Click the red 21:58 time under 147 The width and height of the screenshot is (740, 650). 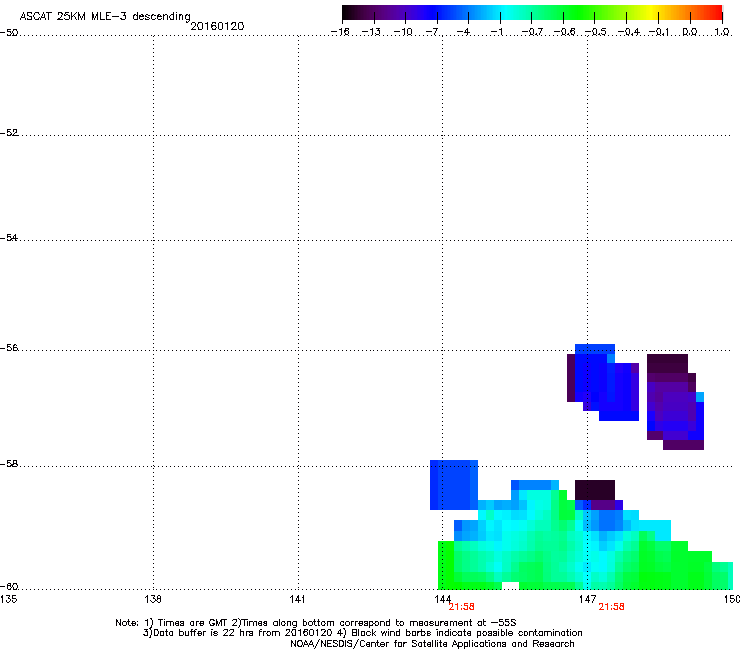[611, 607]
